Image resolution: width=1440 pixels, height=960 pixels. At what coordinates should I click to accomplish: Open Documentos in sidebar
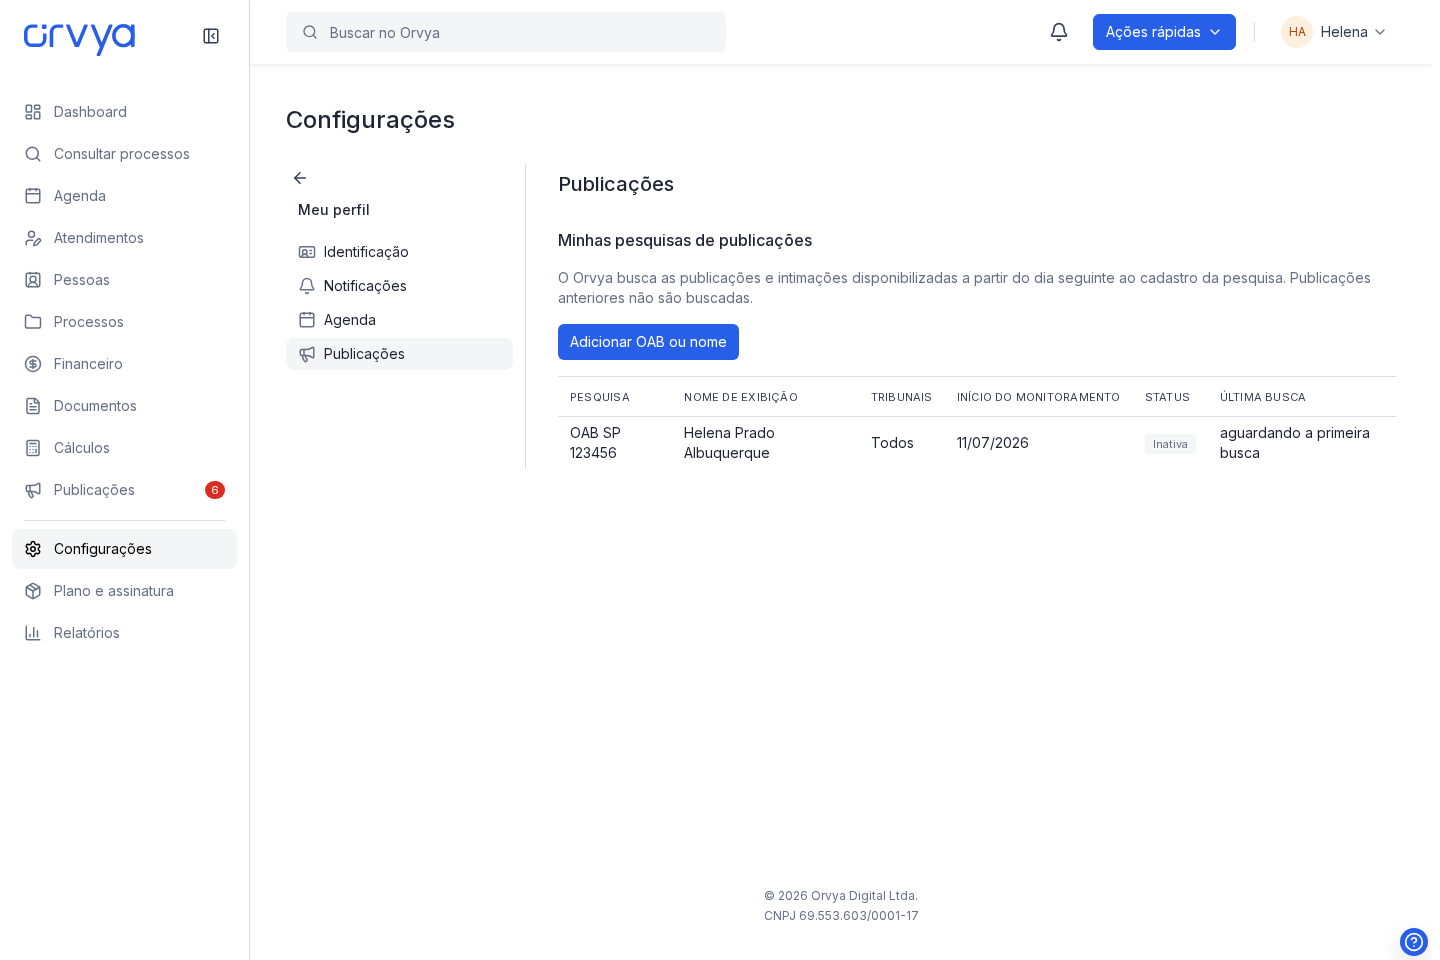(124, 406)
